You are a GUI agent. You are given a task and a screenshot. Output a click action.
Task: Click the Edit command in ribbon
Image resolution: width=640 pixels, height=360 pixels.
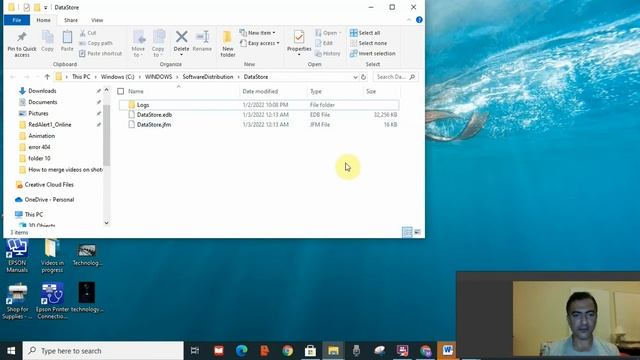[324, 43]
